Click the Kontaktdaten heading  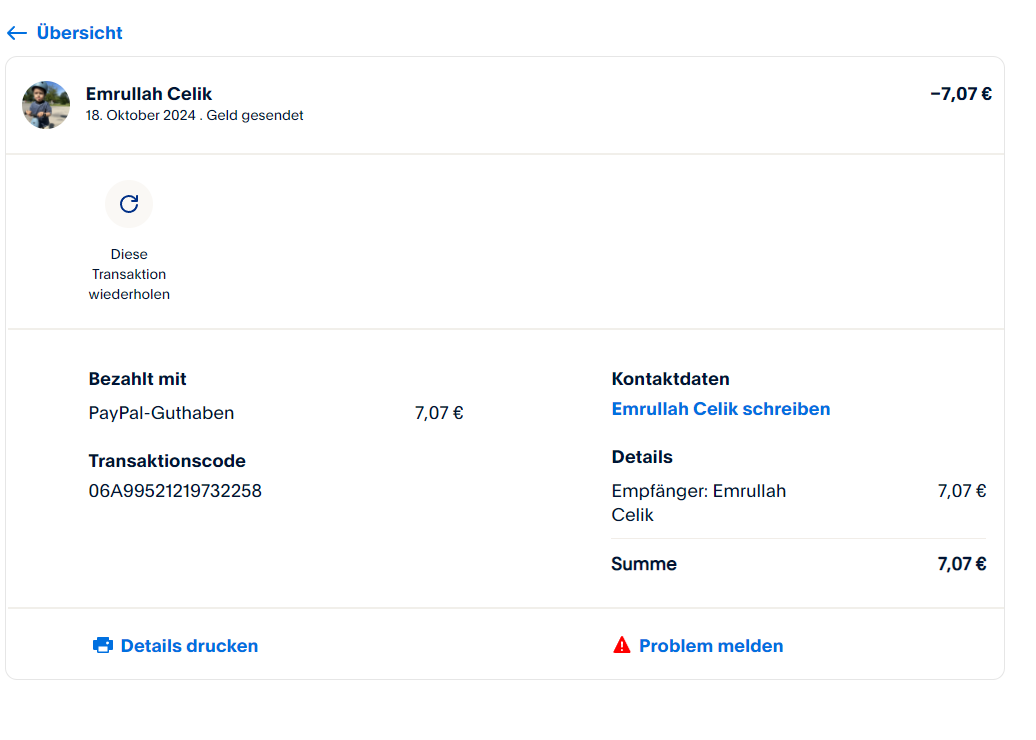tap(670, 379)
